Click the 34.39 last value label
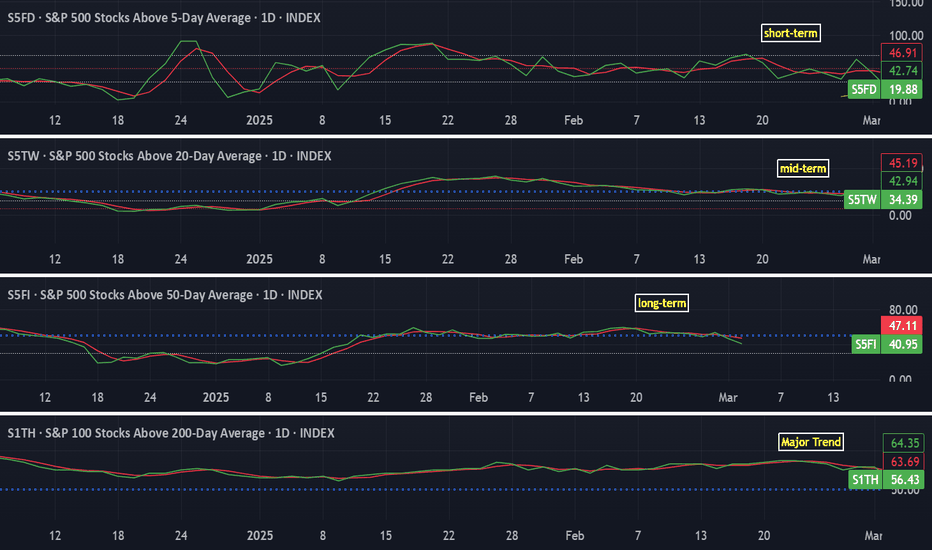932x550 pixels. pyautogui.click(x=902, y=200)
